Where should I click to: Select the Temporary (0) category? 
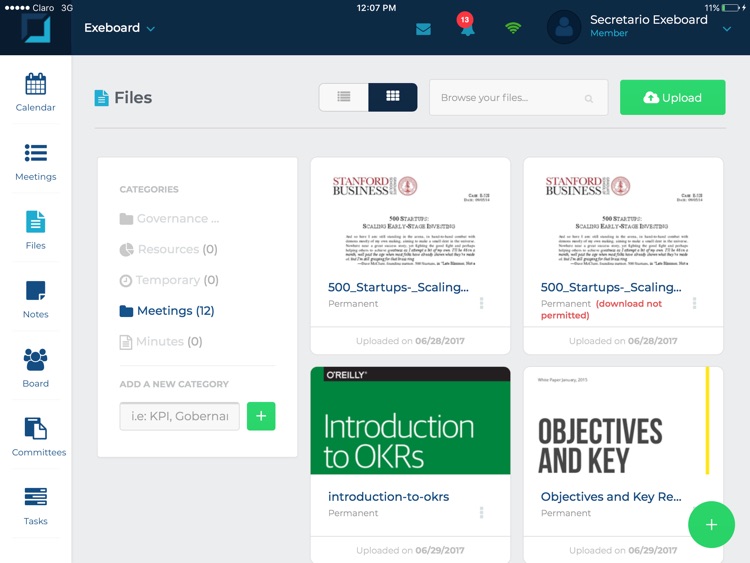pyautogui.click(x=169, y=280)
